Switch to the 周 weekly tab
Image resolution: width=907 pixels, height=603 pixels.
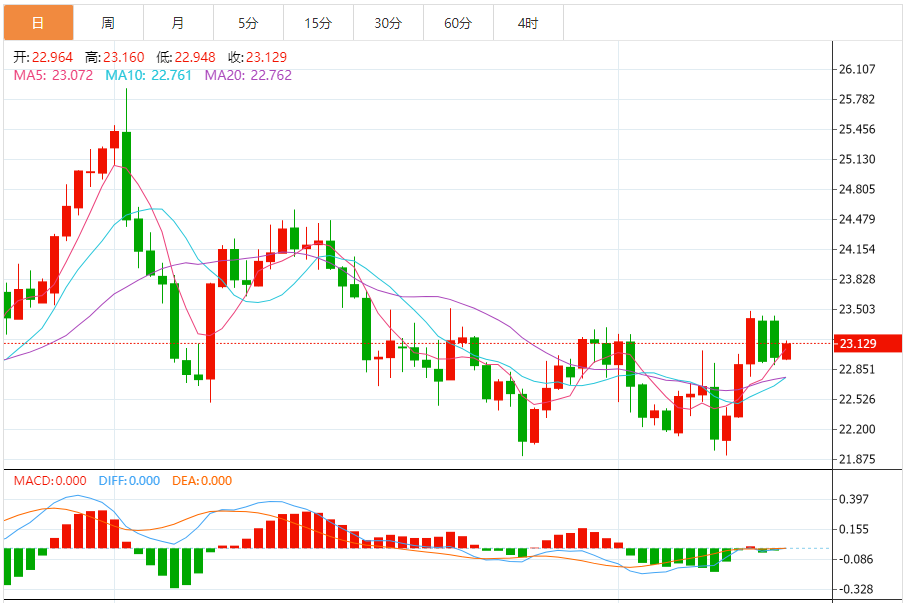(x=108, y=23)
